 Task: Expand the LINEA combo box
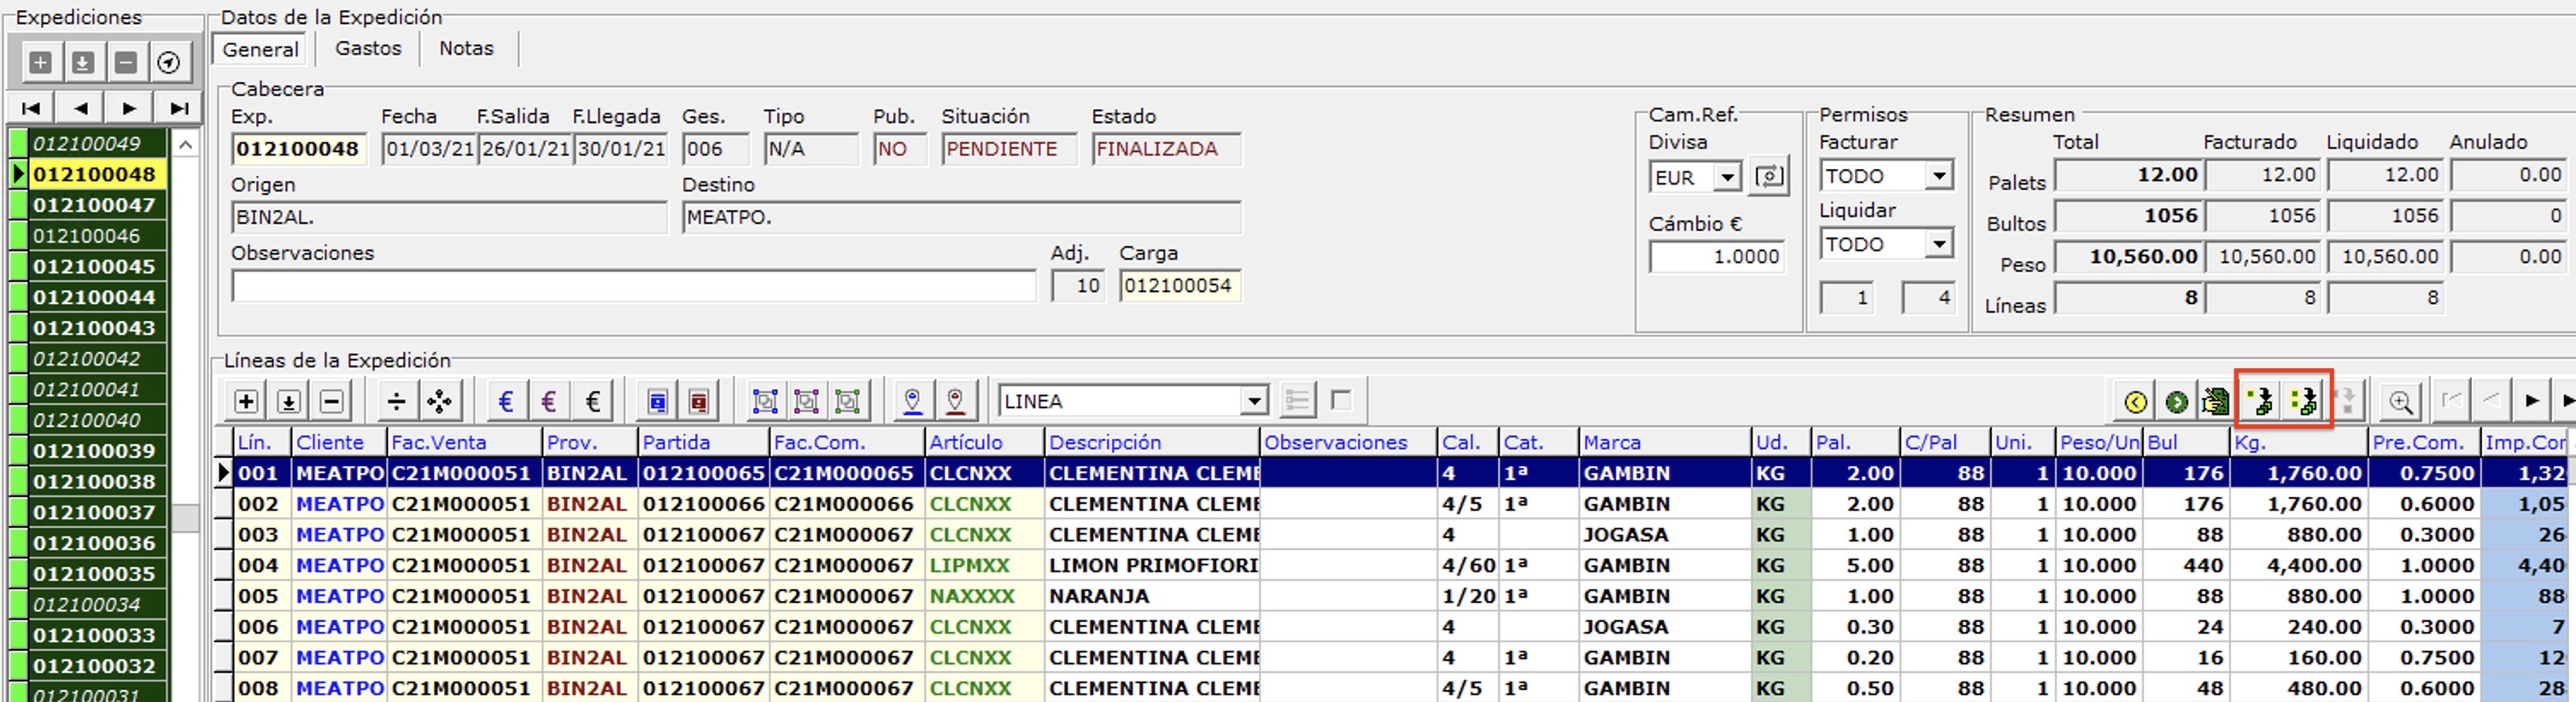[1253, 401]
